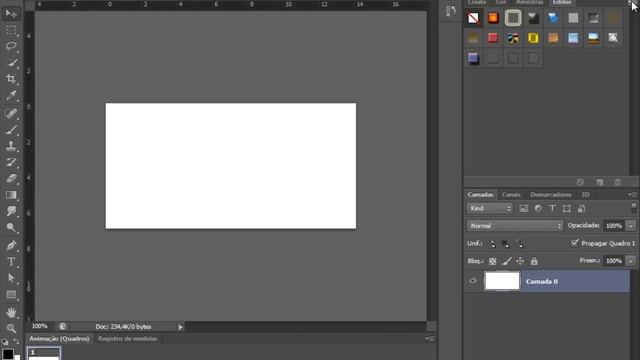Uncheck Propagar Quadro 1 checkbox
The width and height of the screenshot is (640, 360).
(575, 243)
